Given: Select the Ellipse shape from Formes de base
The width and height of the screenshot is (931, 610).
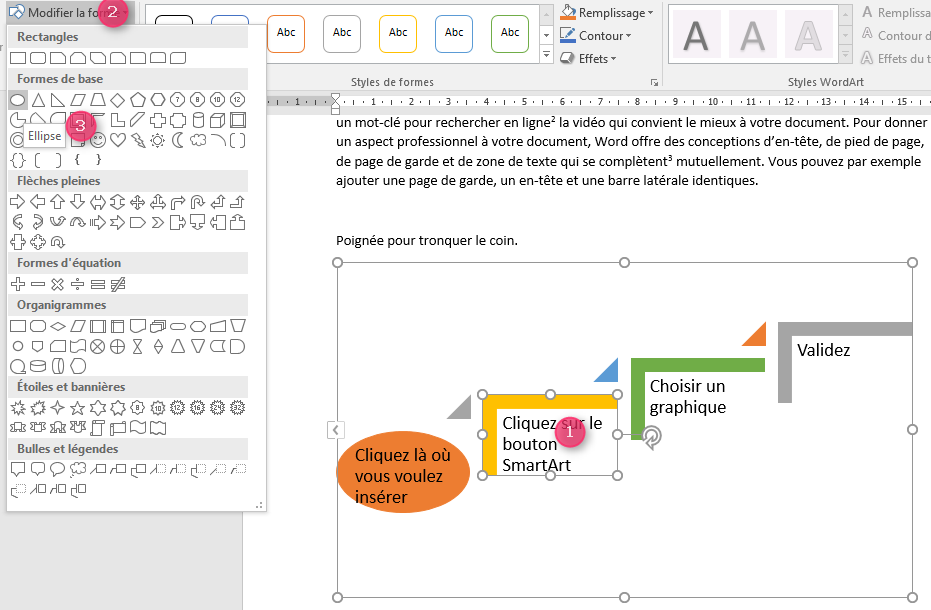Looking at the screenshot, I should coord(16,99).
